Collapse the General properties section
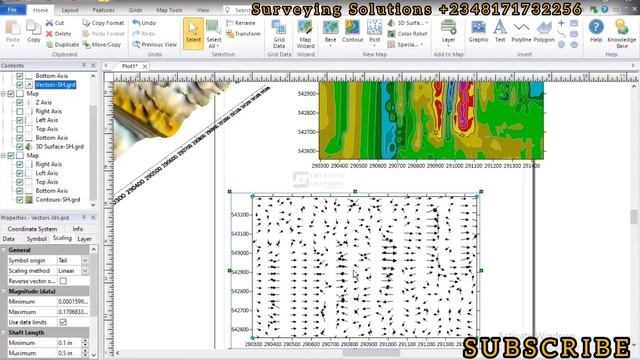 [4, 250]
